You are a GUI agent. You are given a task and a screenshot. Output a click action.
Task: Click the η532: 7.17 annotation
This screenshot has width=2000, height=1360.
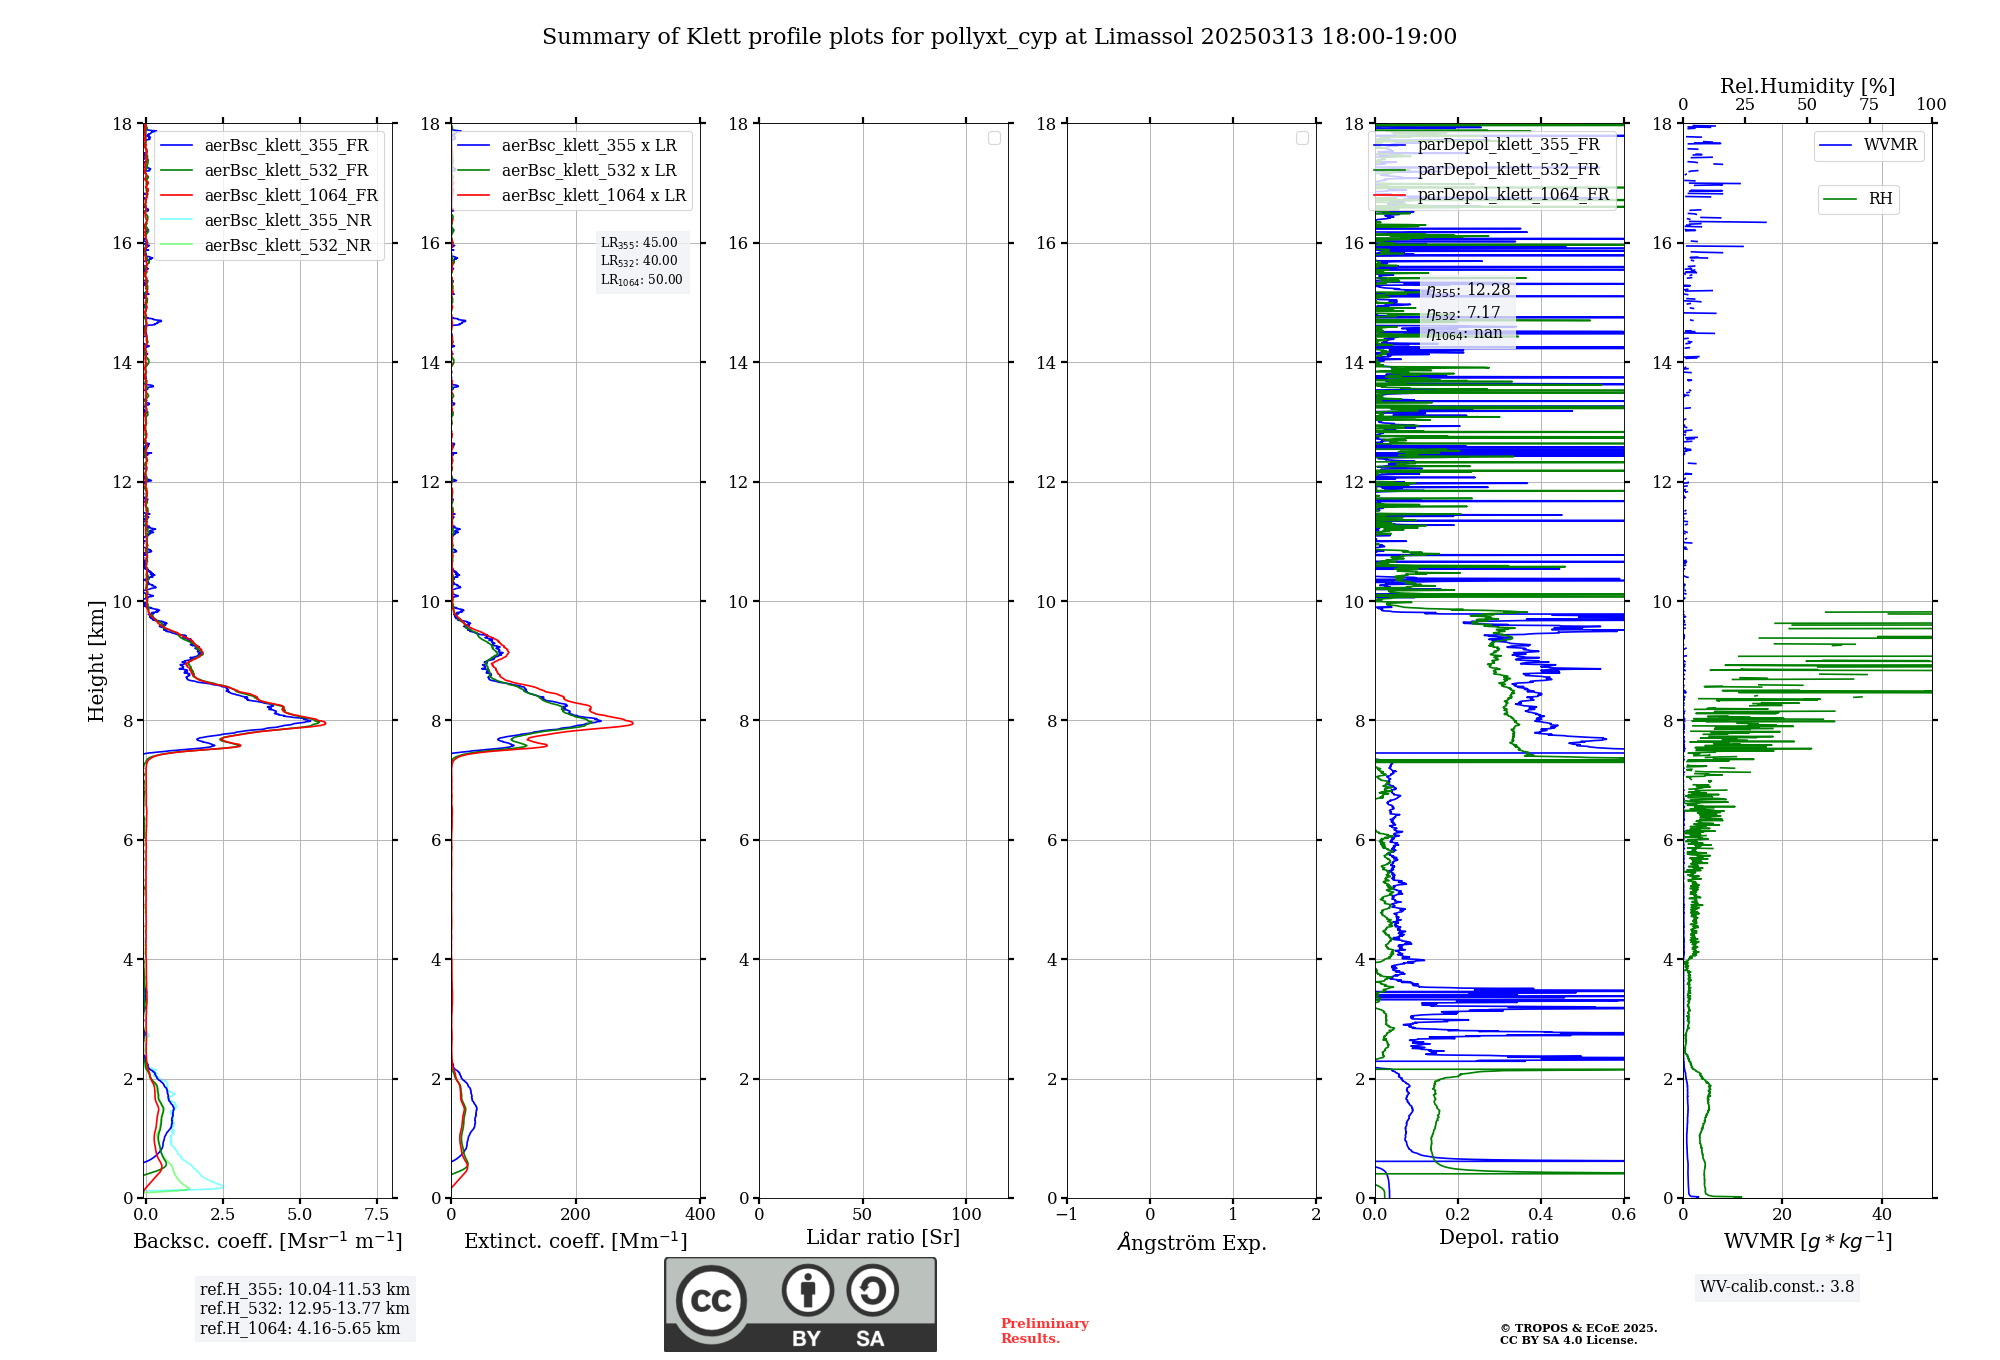(1463, 313)
